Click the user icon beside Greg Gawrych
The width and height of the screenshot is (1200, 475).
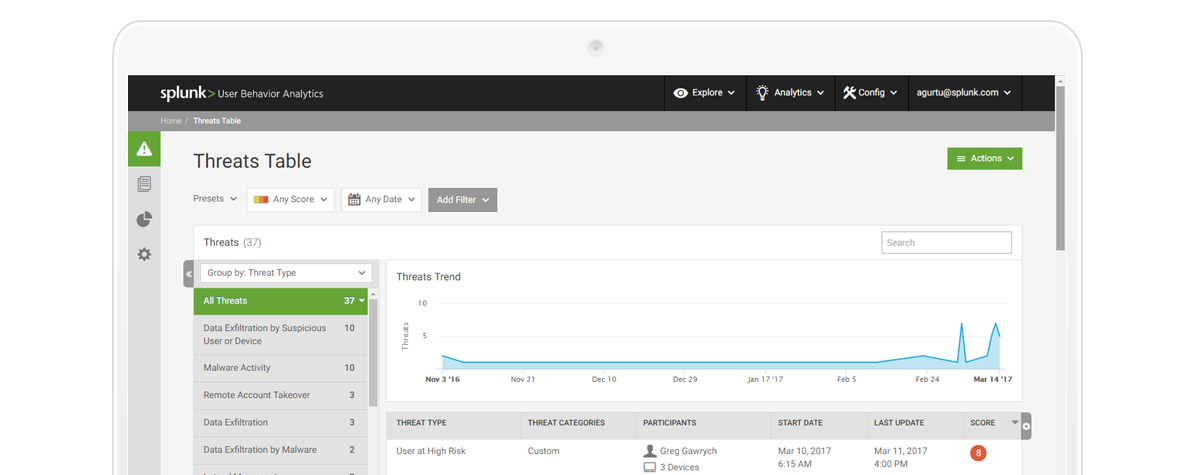click(650, 451)
